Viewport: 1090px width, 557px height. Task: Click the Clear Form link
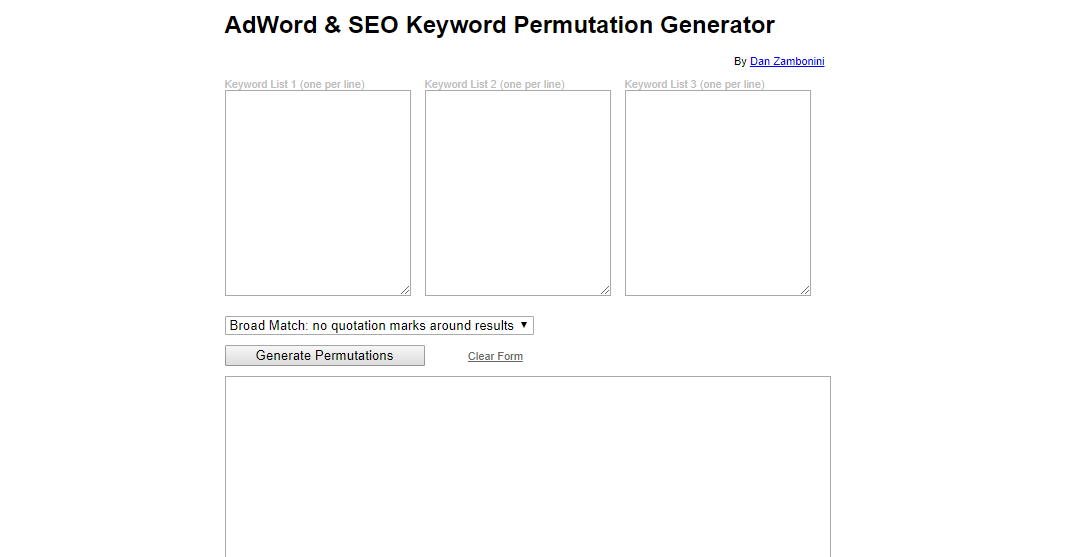point(495,357)
